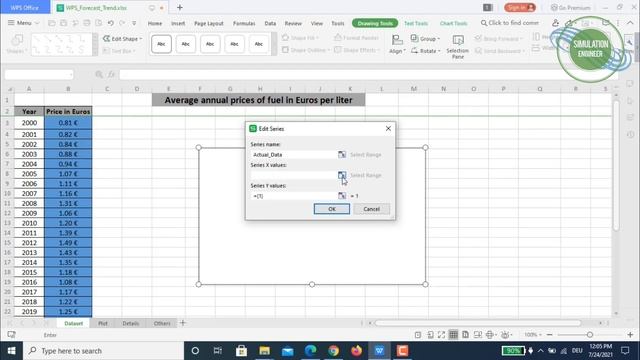Open Firefox from the taskbar
Screen dimensions: 640x360
356,351
